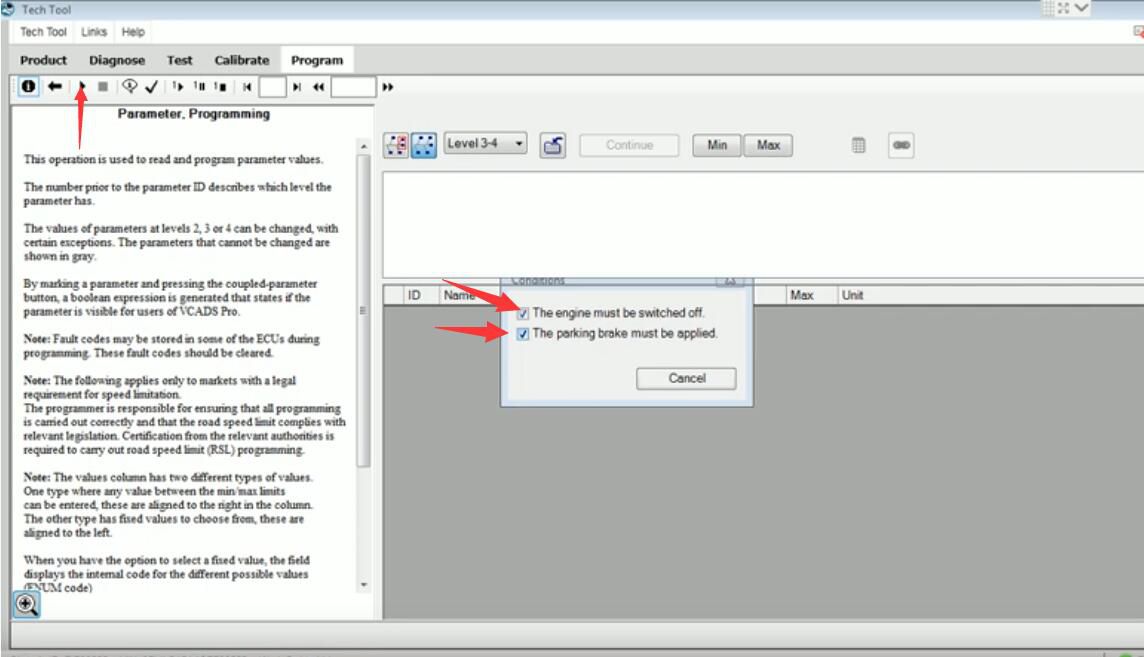The height and width of the screenshot is (657, 1144).
Task: Open the Links menu
Action: [94, 32]
